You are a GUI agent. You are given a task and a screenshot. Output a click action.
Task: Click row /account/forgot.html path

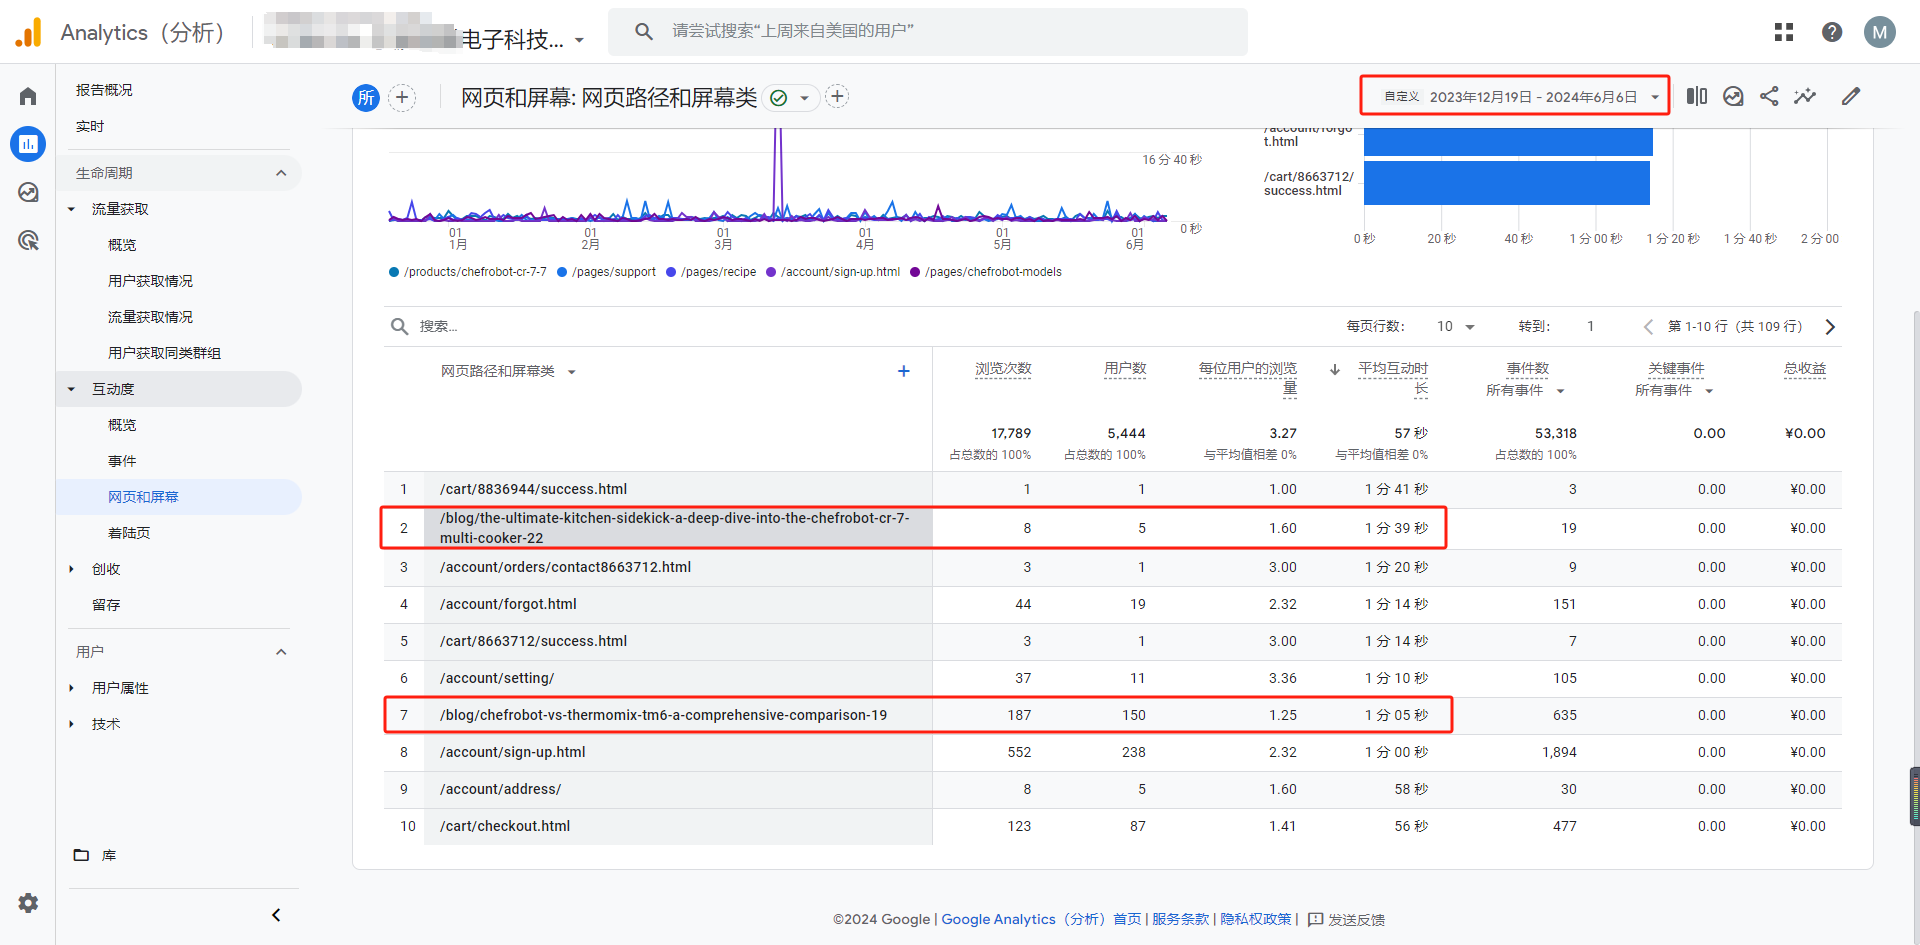(508, 604)
